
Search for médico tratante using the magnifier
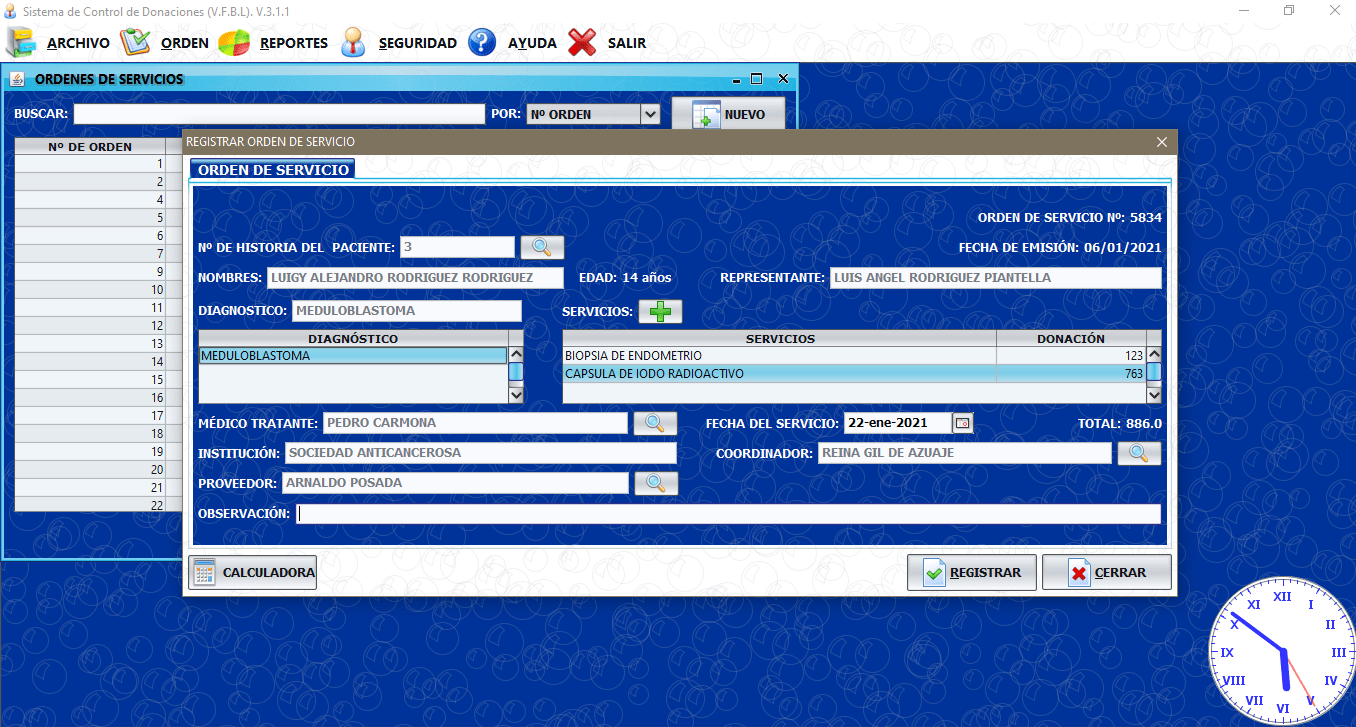point(655,423)
